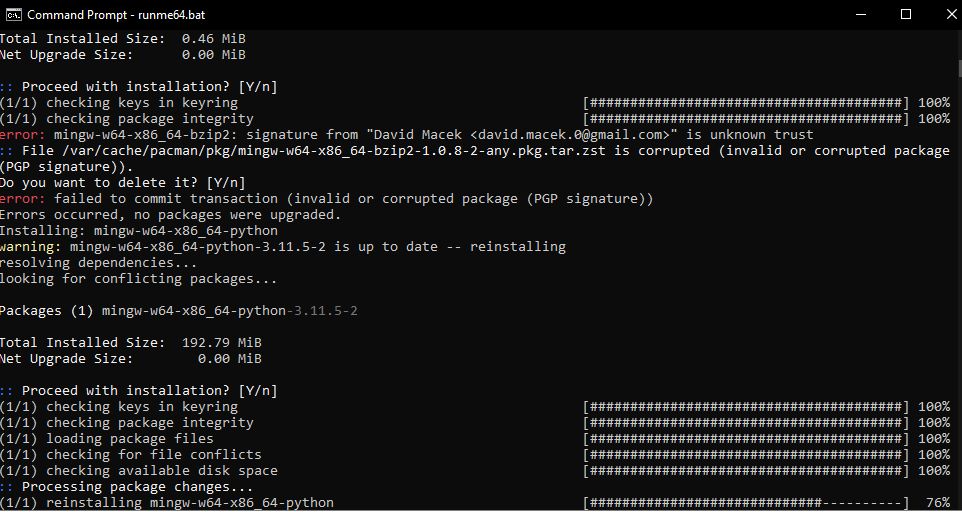This screenshot has height=512, width=962.
Task: Click the red 'error: failed to commit transaction' line
Action: click(x=326, y=199)
